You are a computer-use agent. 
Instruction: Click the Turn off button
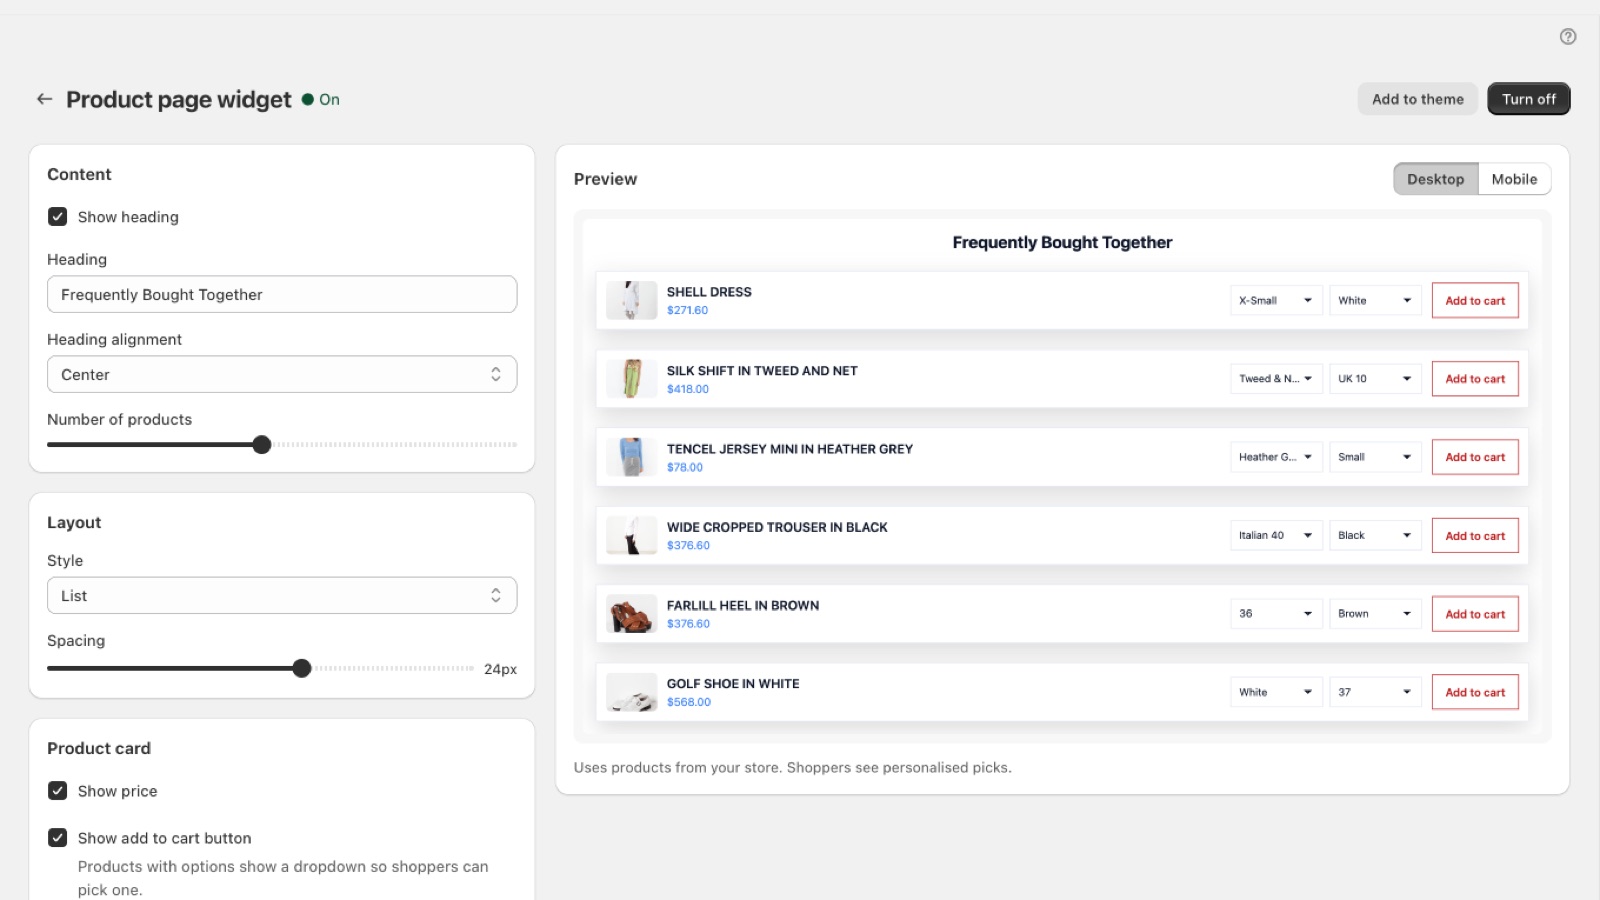click(1529, 99)
